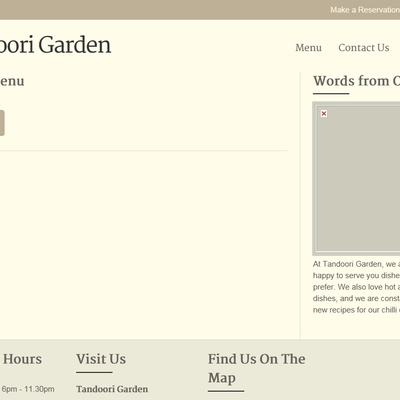The image size is (400, 400).
Task: Click the Tandoori Garden address name in footer
Action: [x=112, y=389]
